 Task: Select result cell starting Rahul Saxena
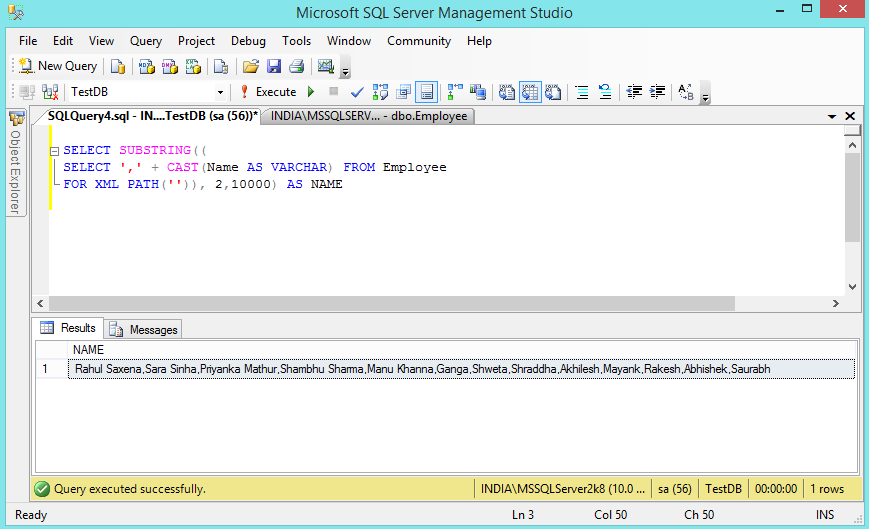(462, 369)
